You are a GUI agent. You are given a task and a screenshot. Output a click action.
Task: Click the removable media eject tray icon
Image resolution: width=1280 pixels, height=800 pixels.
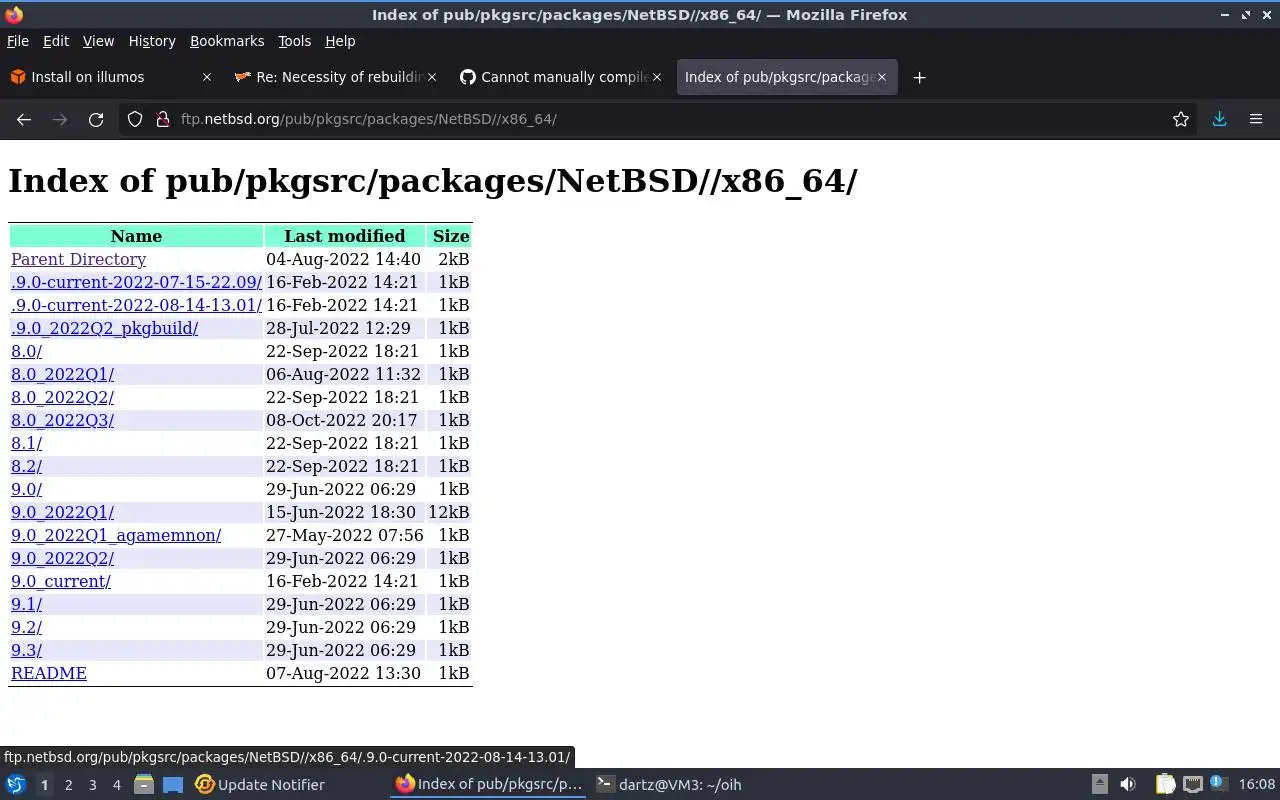pyautogui.click(x=1099, y=785)
